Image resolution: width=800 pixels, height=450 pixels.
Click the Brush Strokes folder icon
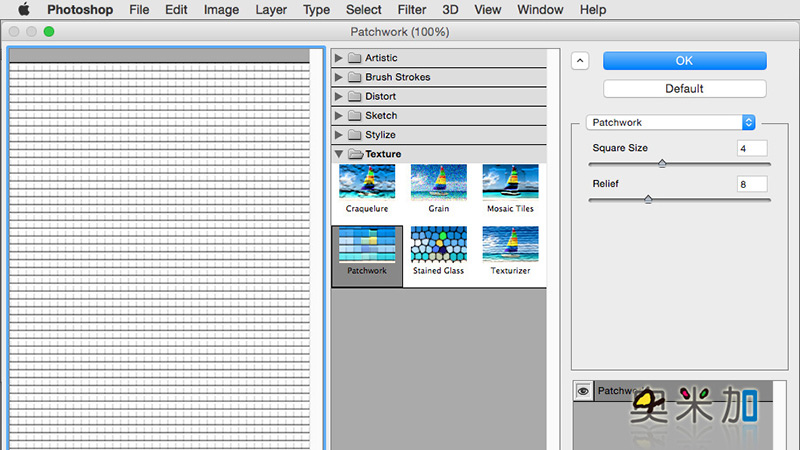[x=355, y=77]
